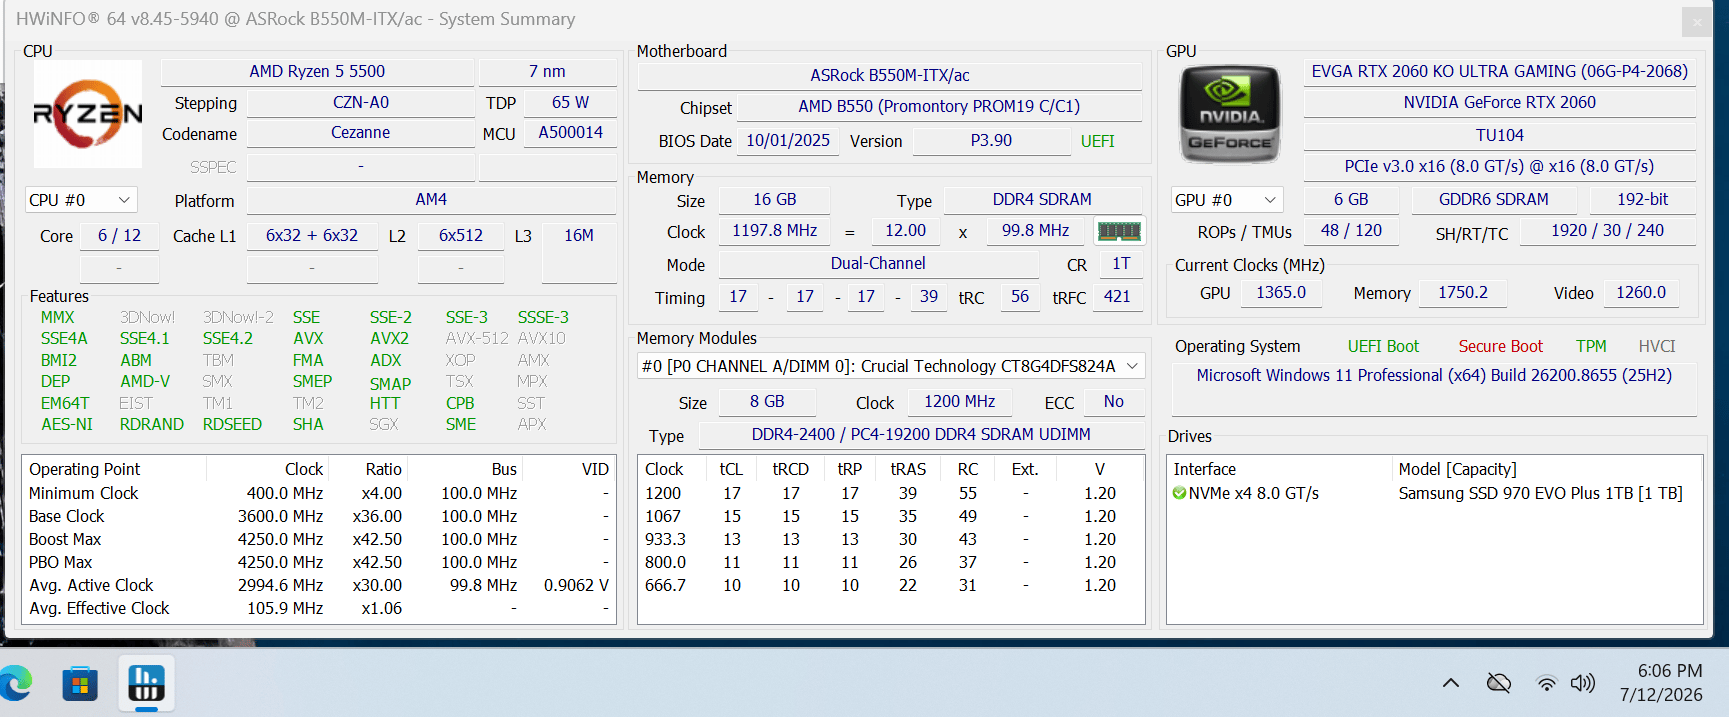Click the Secure Boot status label
Image resolution: width=1729 pixels, height=717 pixels.
(x=1500, y=346)
